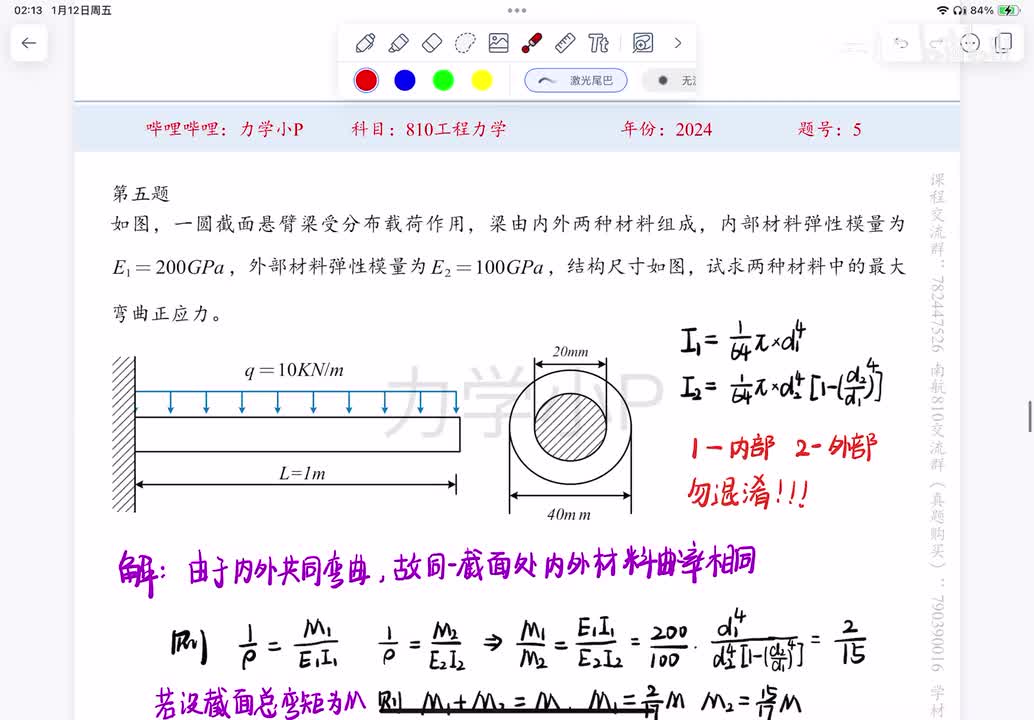Select the Pen tool

click(365, 44)
